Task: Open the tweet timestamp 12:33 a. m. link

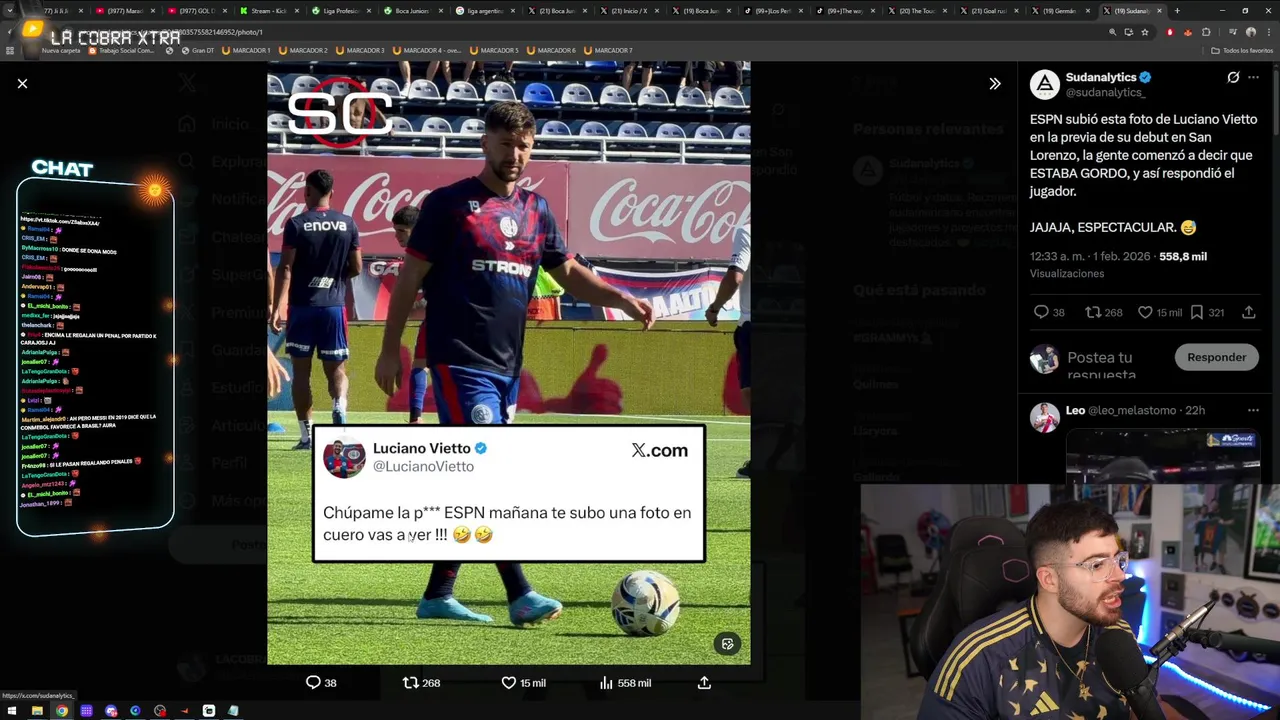Action: click(1090, 256)
